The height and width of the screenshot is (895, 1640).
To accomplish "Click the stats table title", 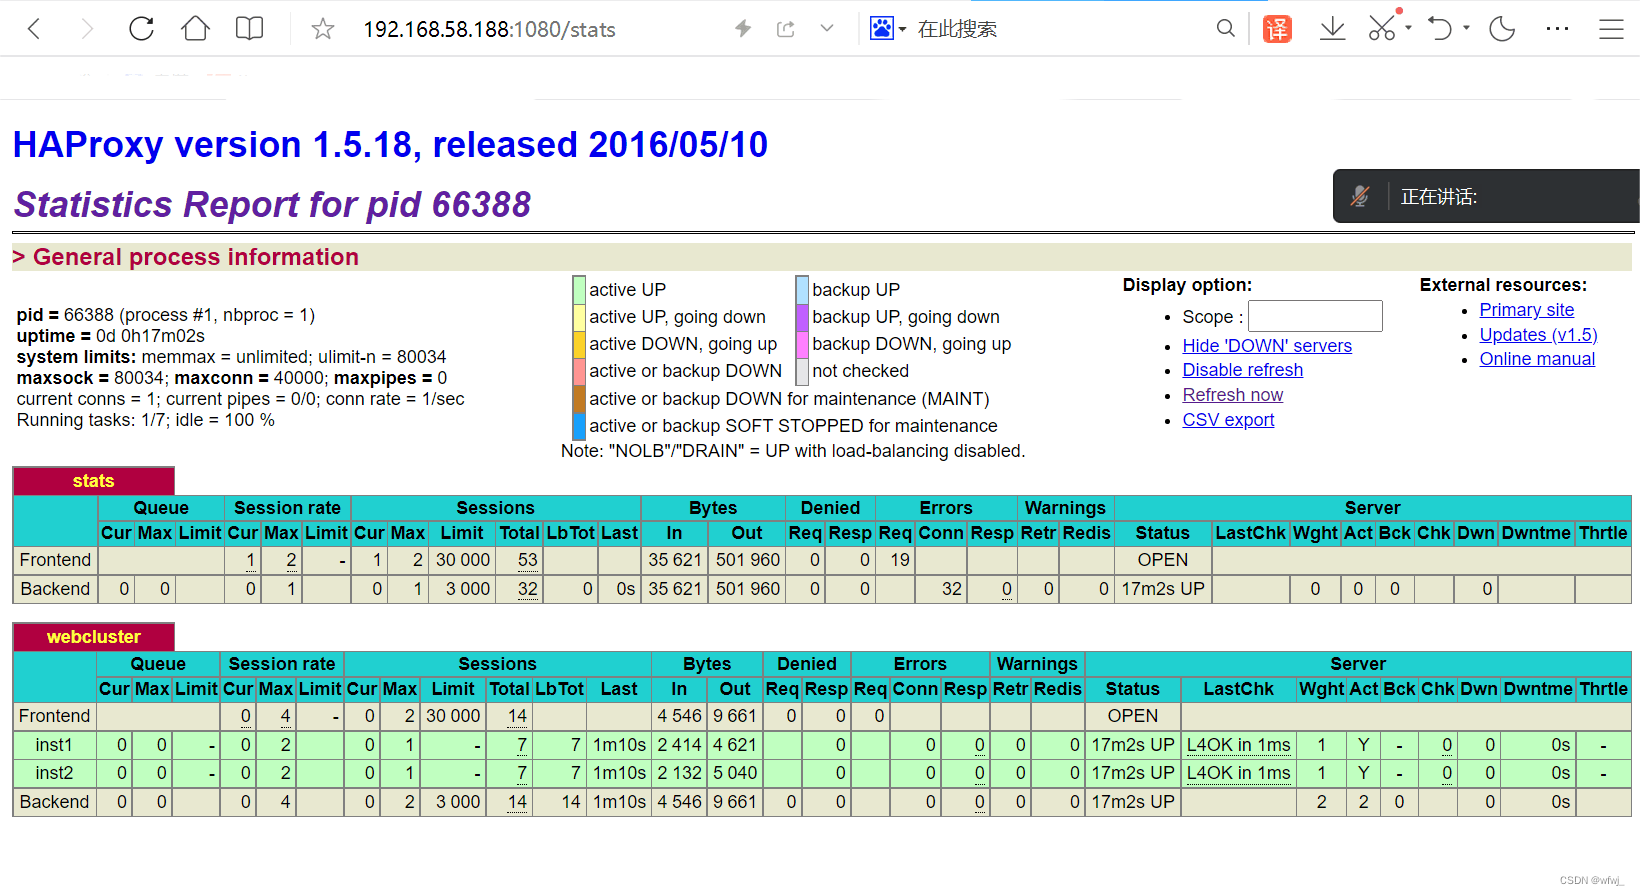I will (93, 481).
